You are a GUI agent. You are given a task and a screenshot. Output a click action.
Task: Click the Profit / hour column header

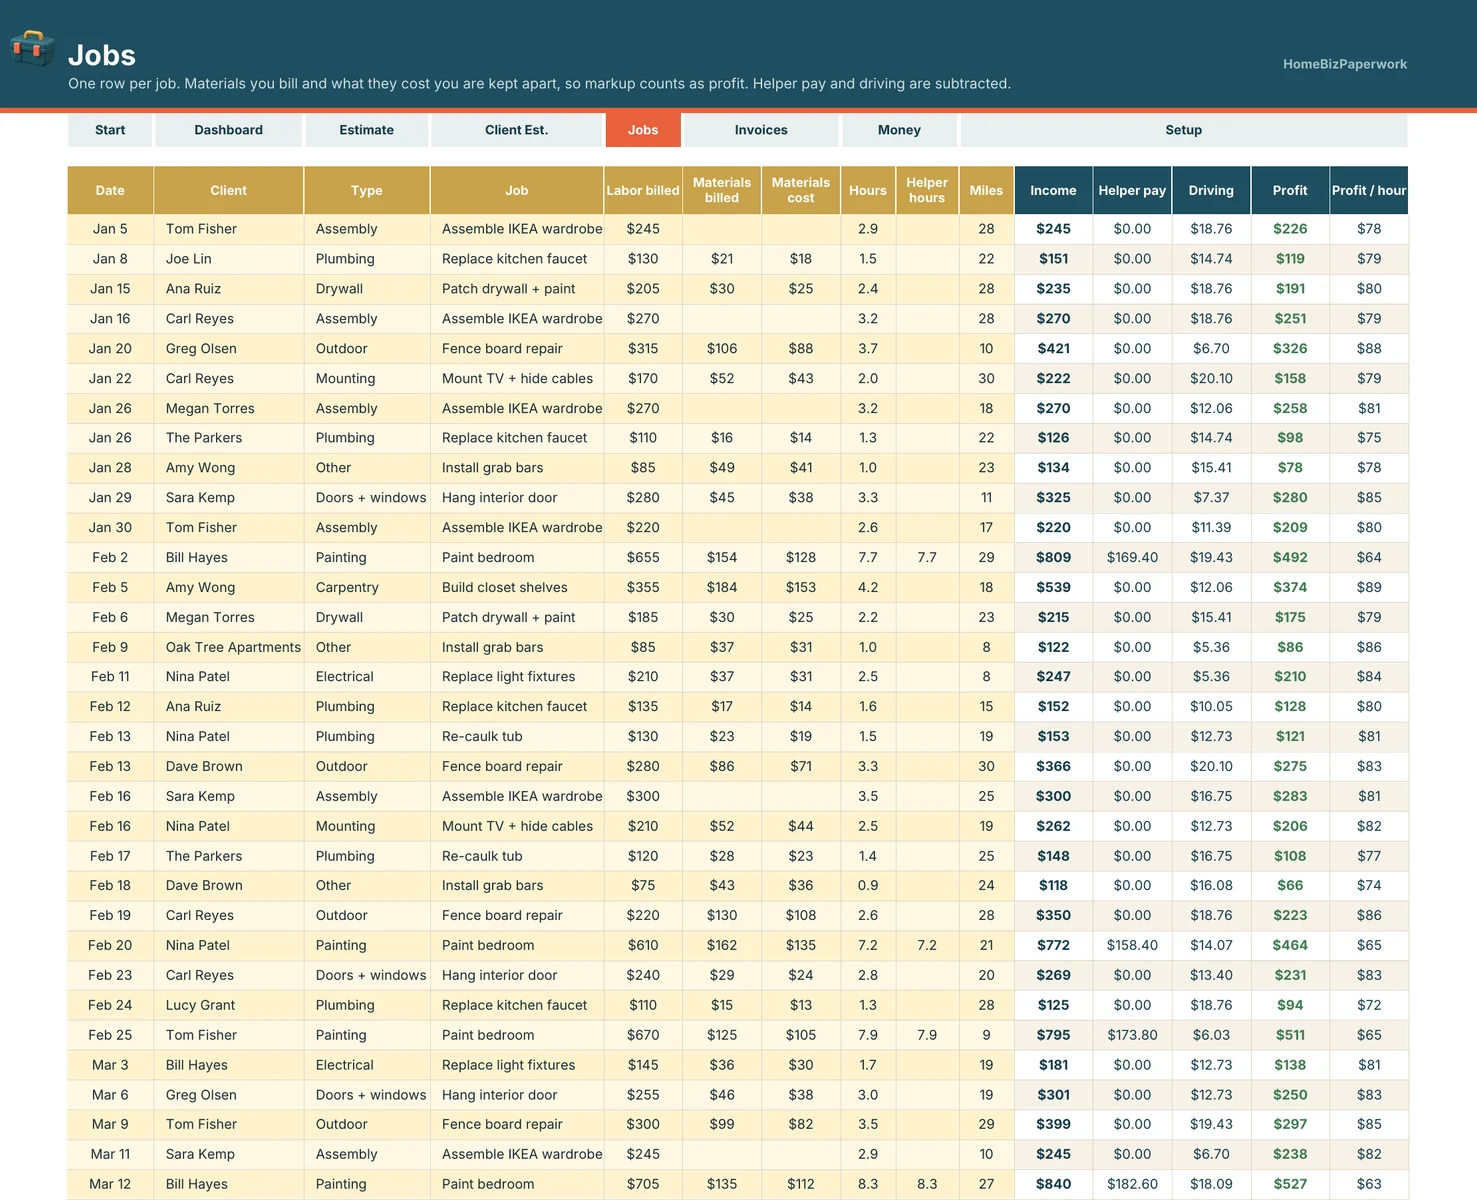[x=1369, y=190]
